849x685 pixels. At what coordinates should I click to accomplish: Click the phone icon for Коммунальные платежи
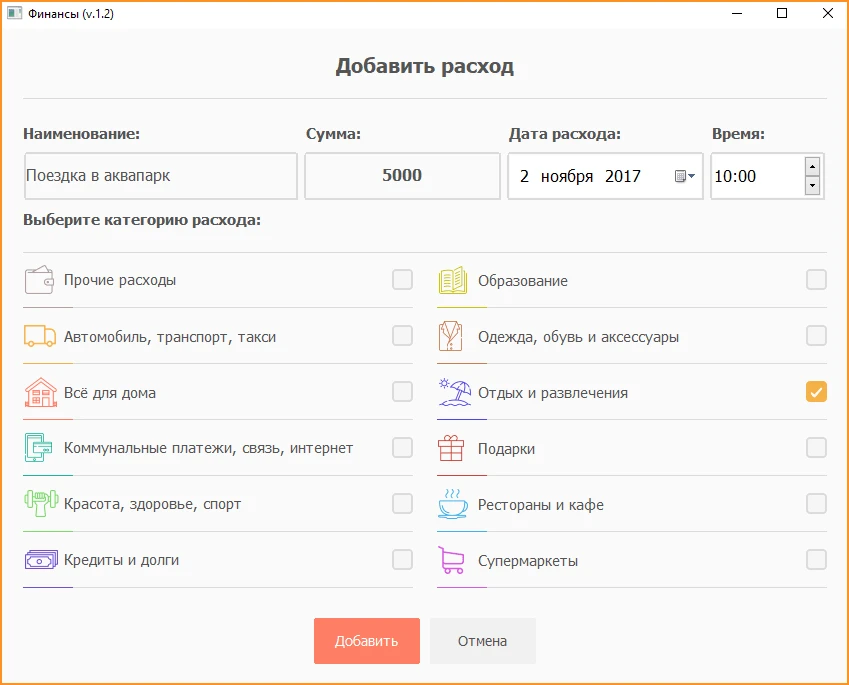coord(39,448)
